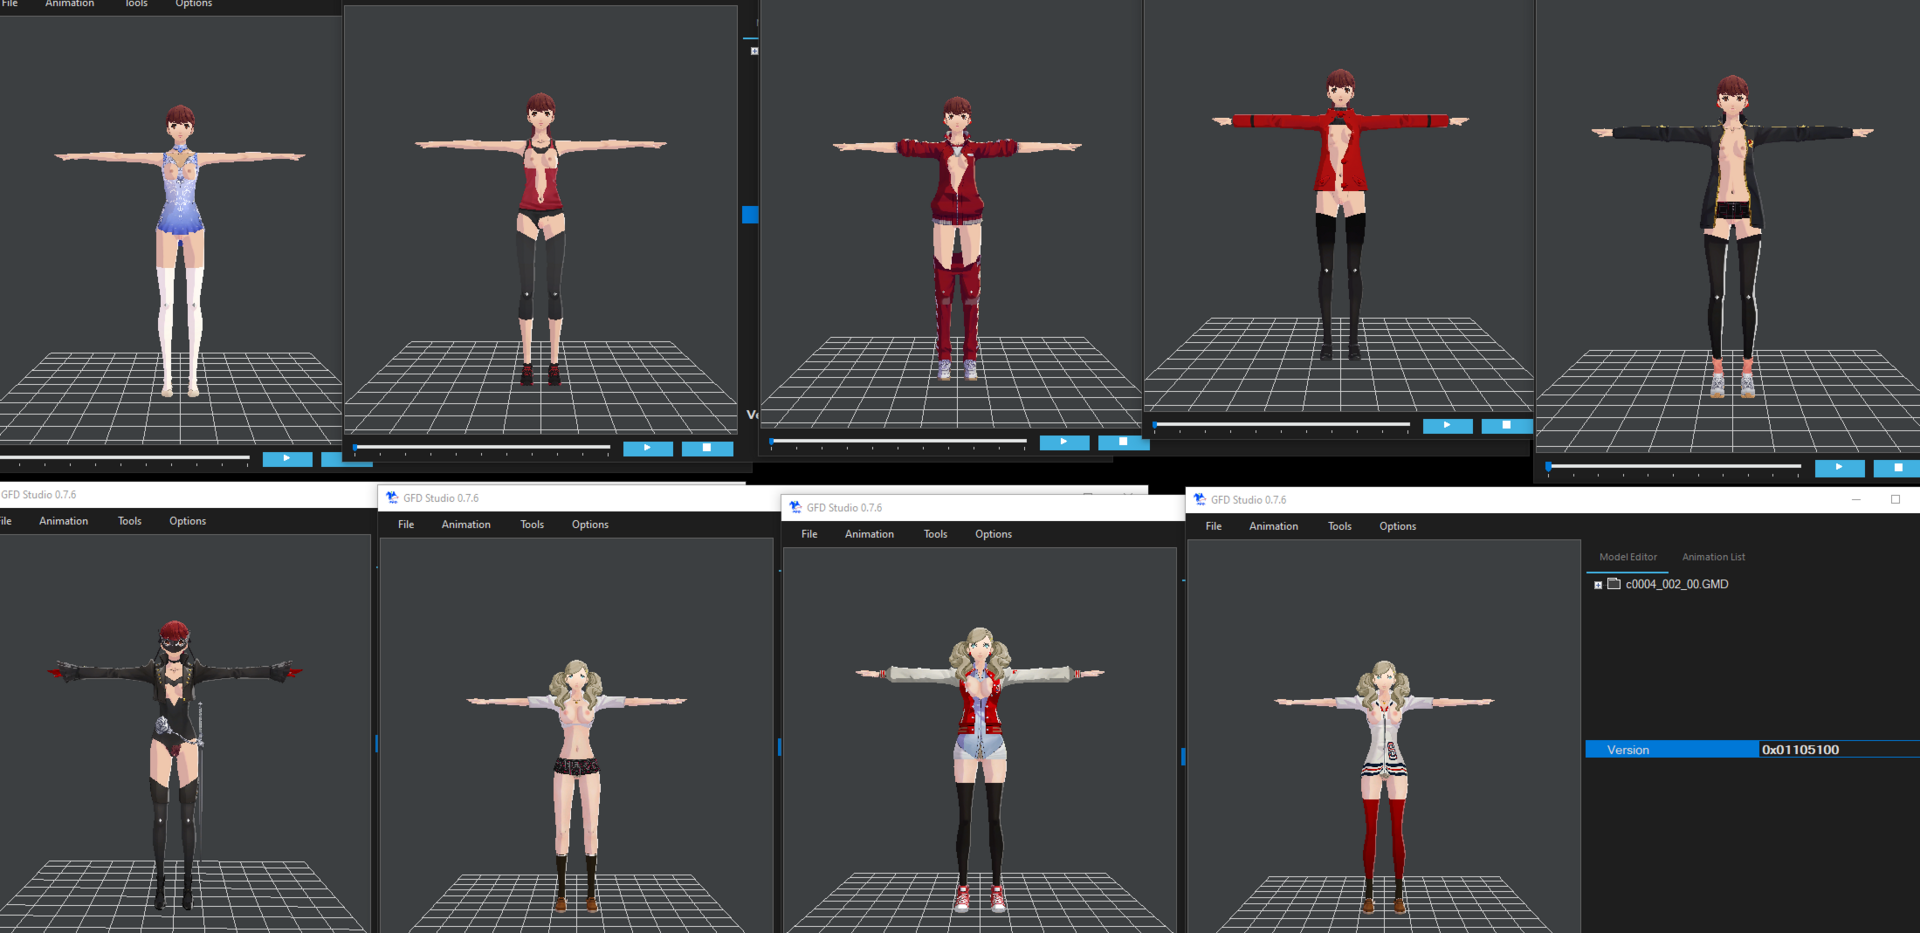Image resolution: width=1920 pixels, height=933 pixels.
Task: Click GFD Studio app icon in c0004_002_00.GMD window
Action: coord(1200,499)
